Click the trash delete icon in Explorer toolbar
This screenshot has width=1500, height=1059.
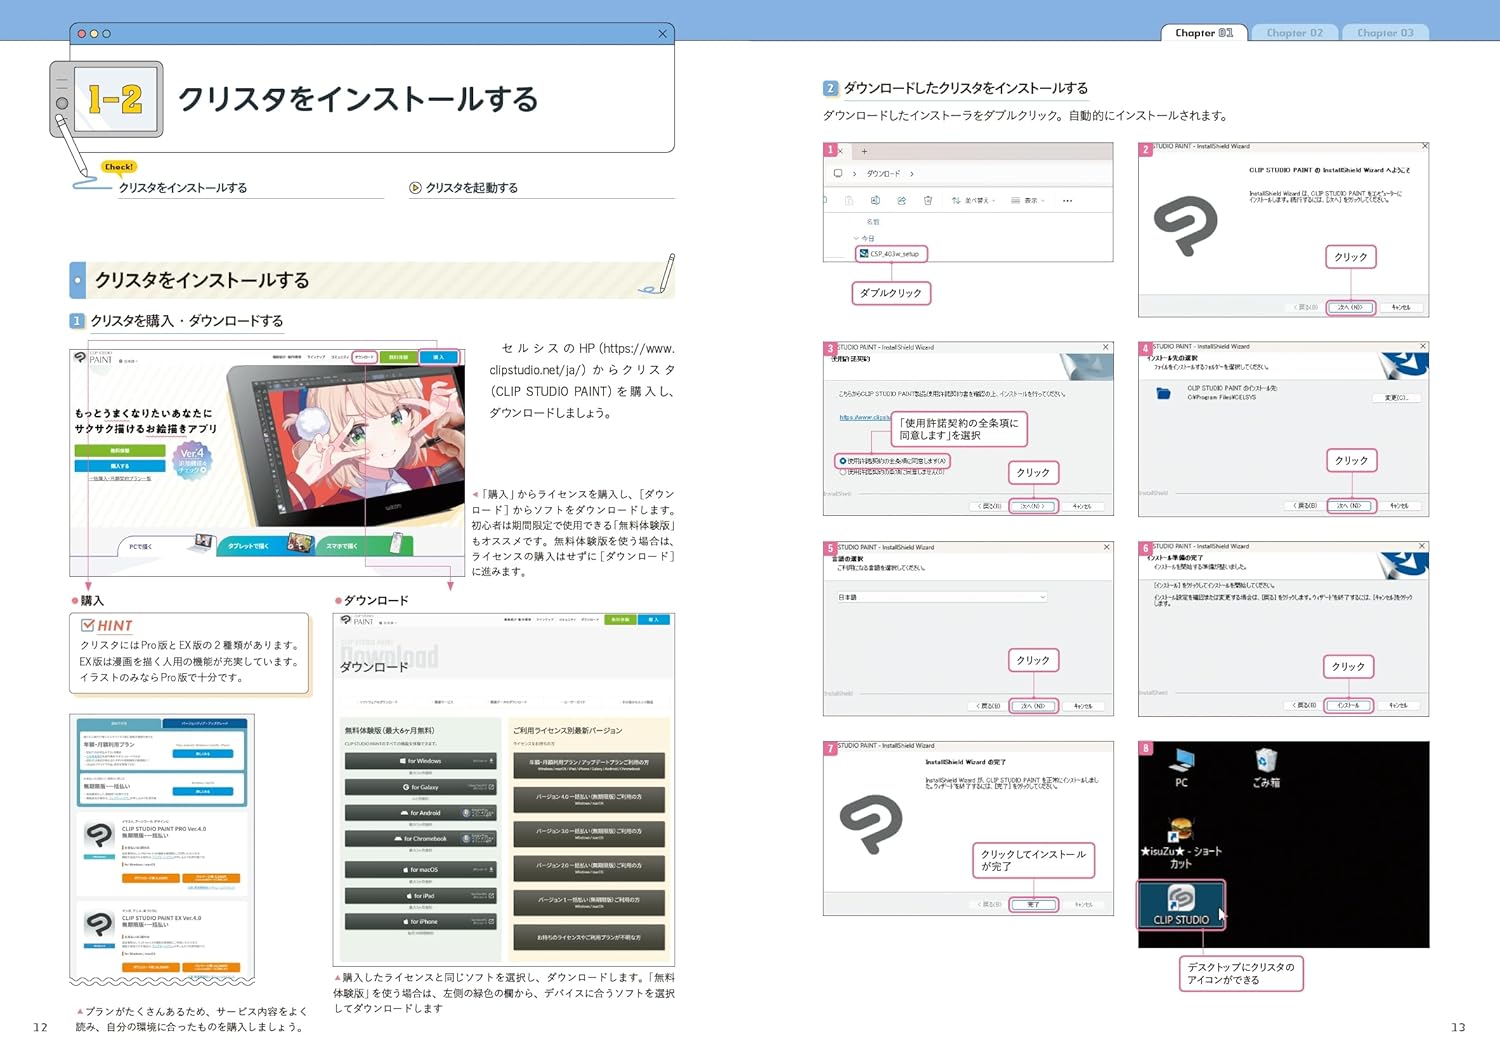coord(928,201)
